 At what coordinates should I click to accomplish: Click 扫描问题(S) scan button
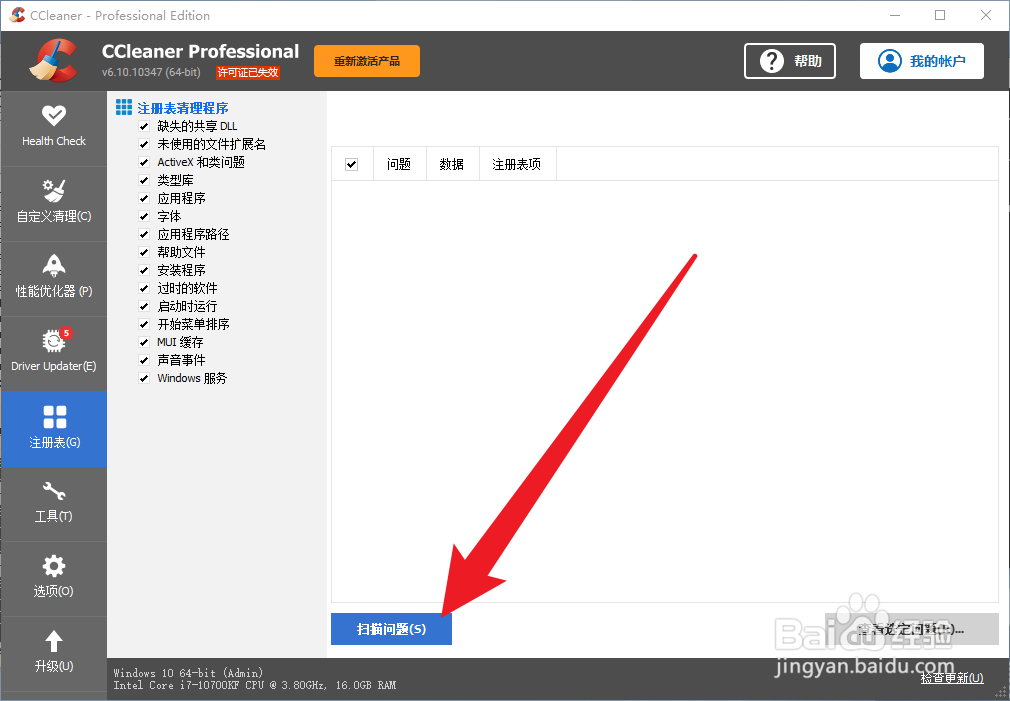click(391, 629)
